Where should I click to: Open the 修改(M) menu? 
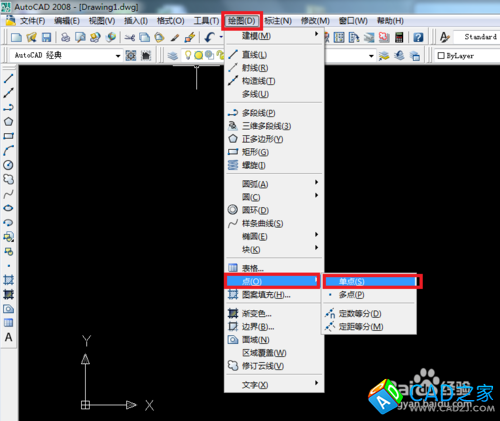tap(315, 21)
